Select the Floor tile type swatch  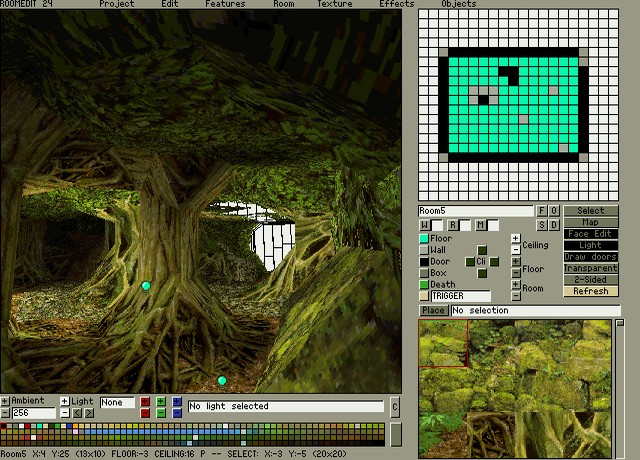pyautogui.click(x=424, y=239)
